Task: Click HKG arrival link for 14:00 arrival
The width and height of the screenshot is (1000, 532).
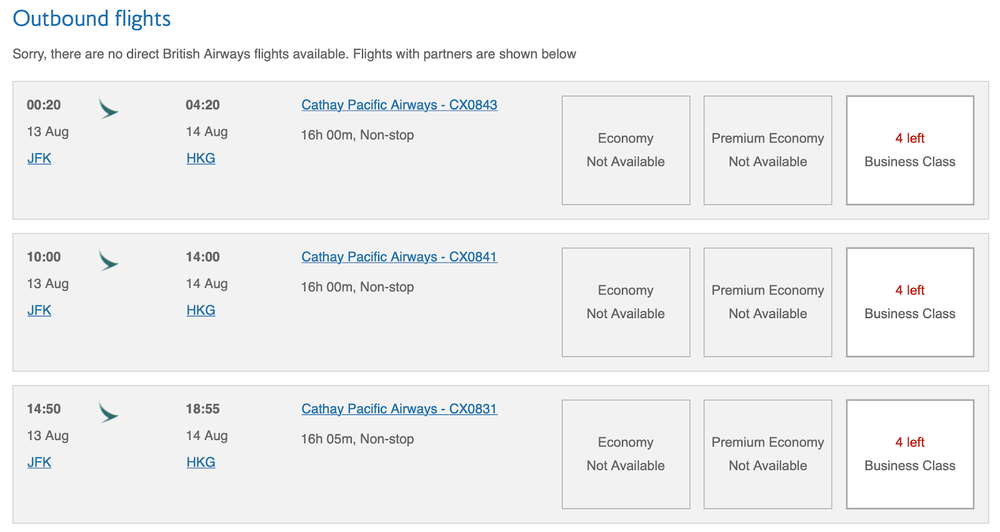Action: (201, 310)
